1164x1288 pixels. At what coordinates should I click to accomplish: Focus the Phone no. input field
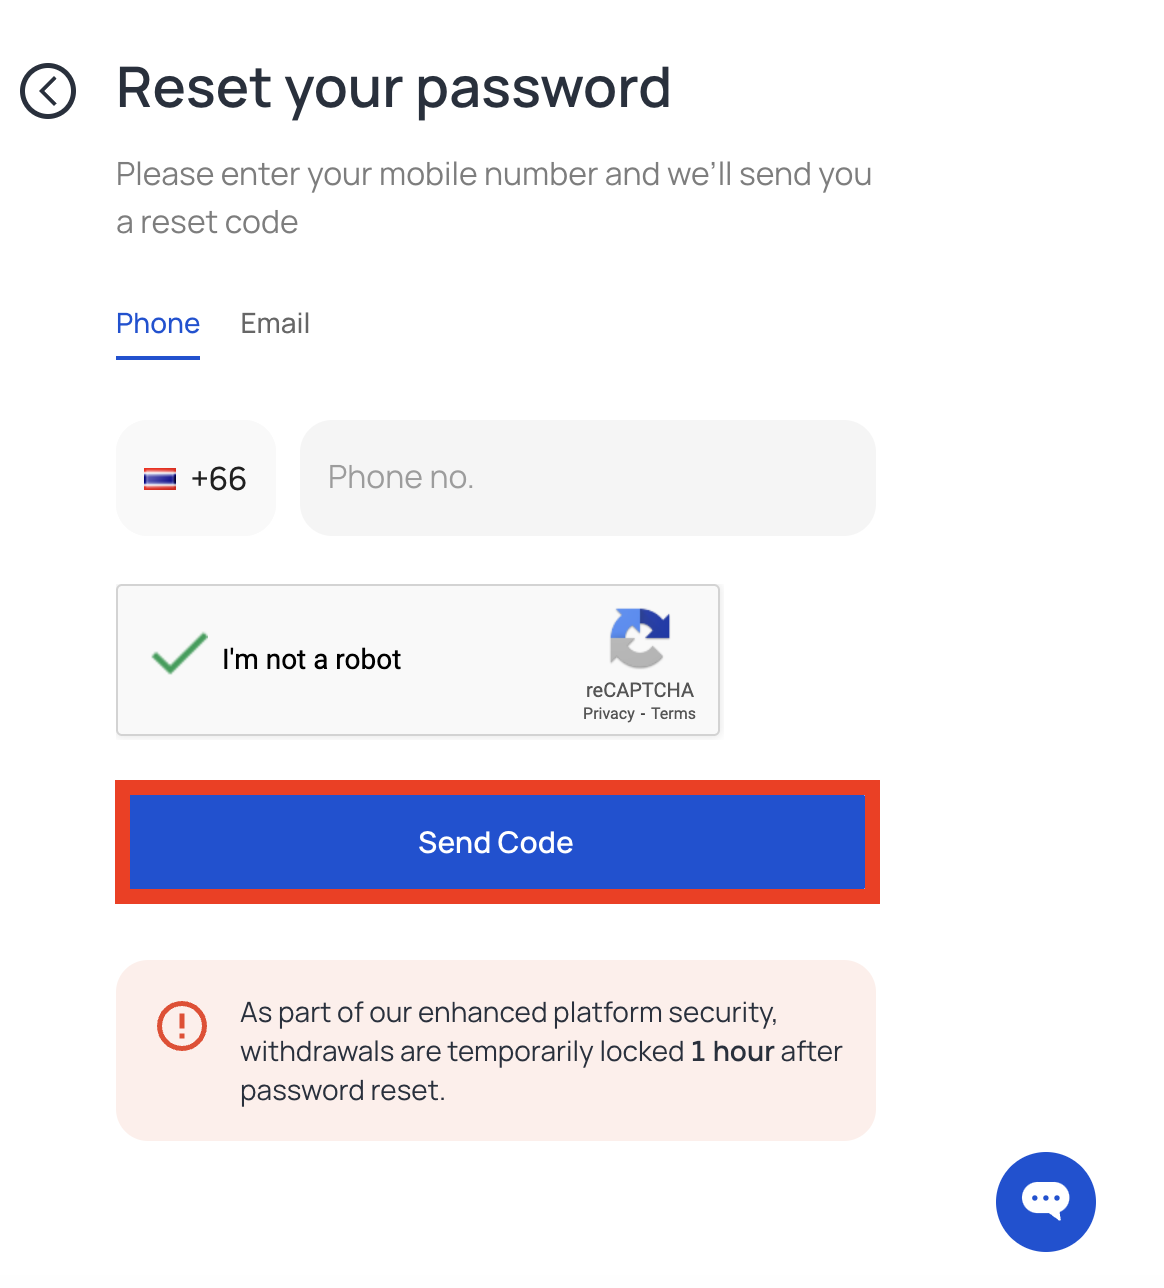(x=588, y=478)
